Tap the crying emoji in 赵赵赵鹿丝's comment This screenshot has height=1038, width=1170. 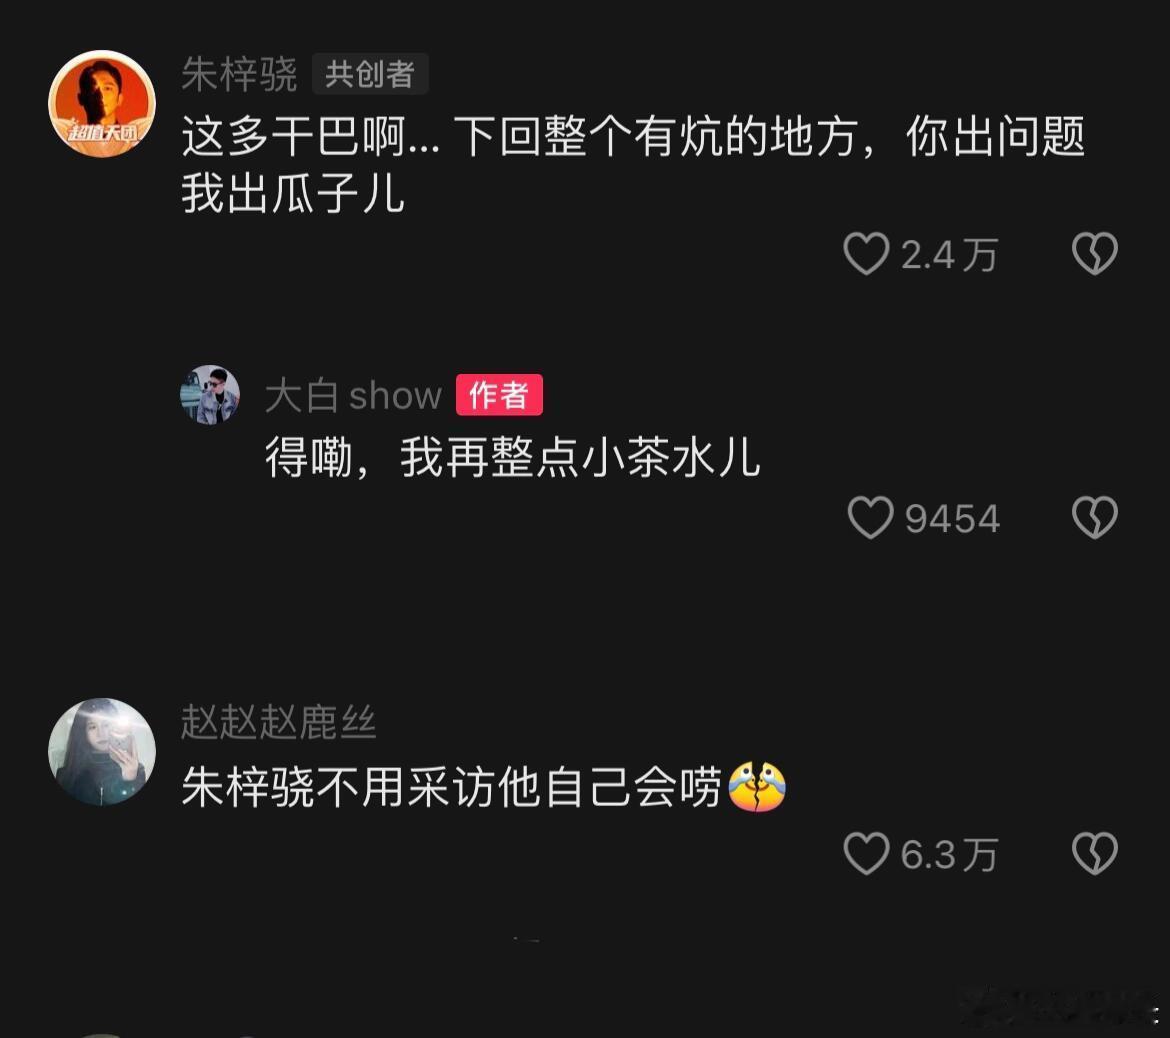757,787
